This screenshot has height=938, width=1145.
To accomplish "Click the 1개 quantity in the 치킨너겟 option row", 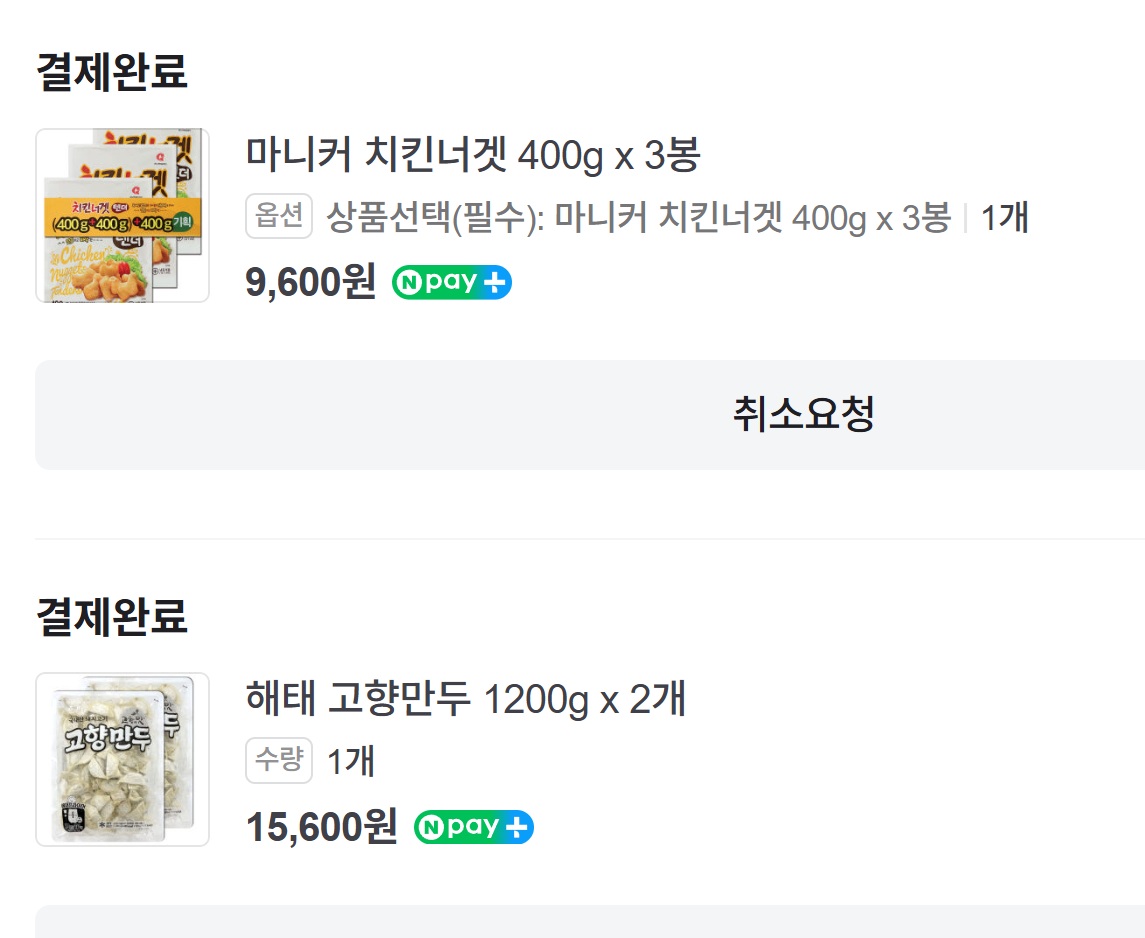I will (1004, 217).
